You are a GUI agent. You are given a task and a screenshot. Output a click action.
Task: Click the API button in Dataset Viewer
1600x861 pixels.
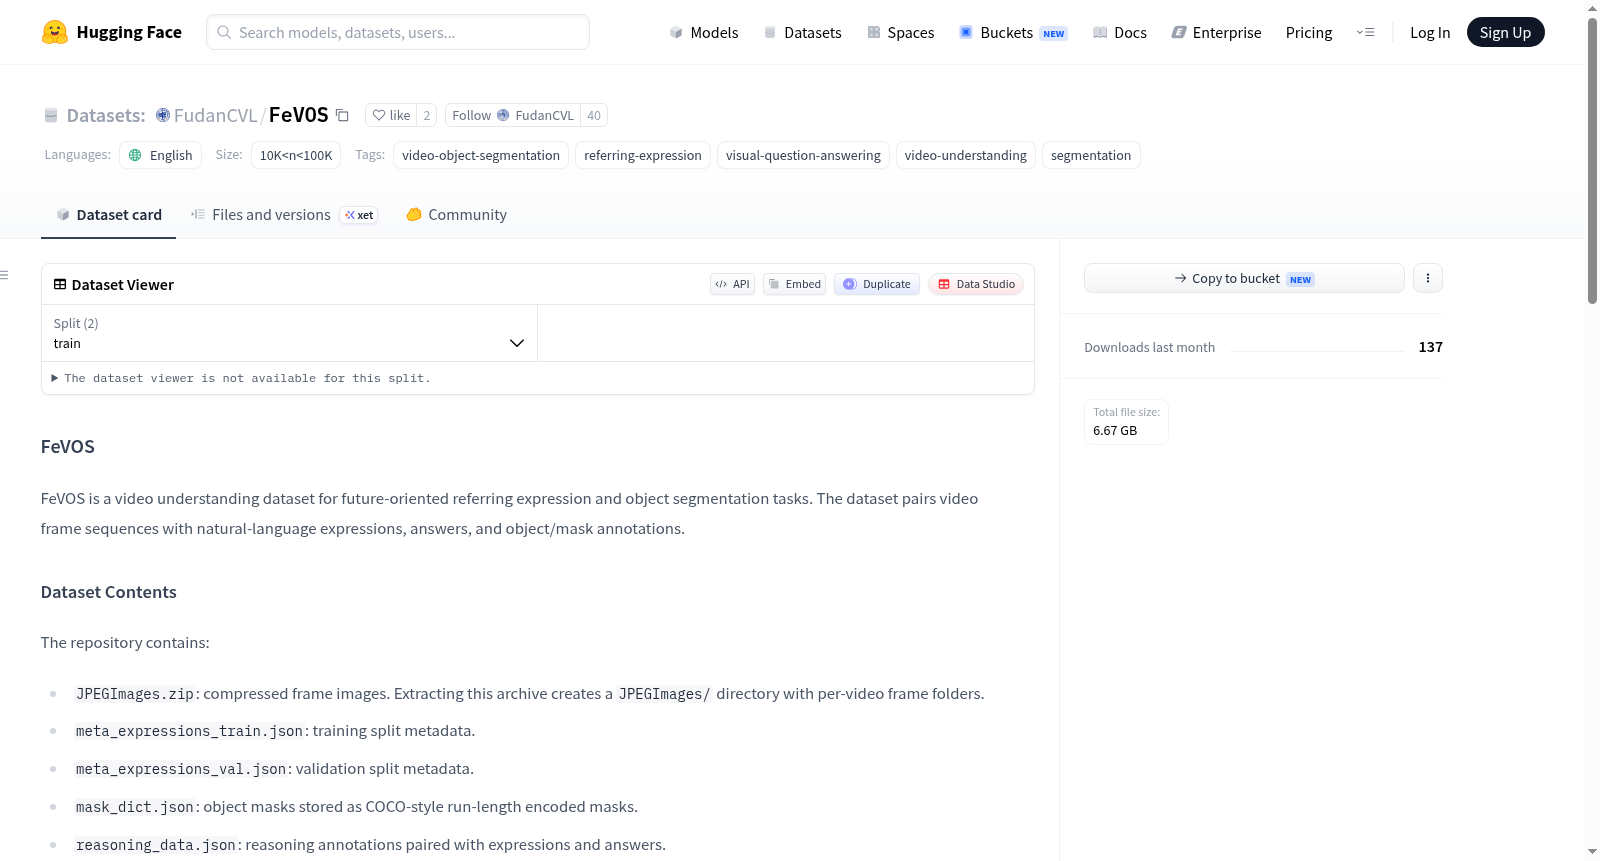pyautogui.click(x=732, y=284)
